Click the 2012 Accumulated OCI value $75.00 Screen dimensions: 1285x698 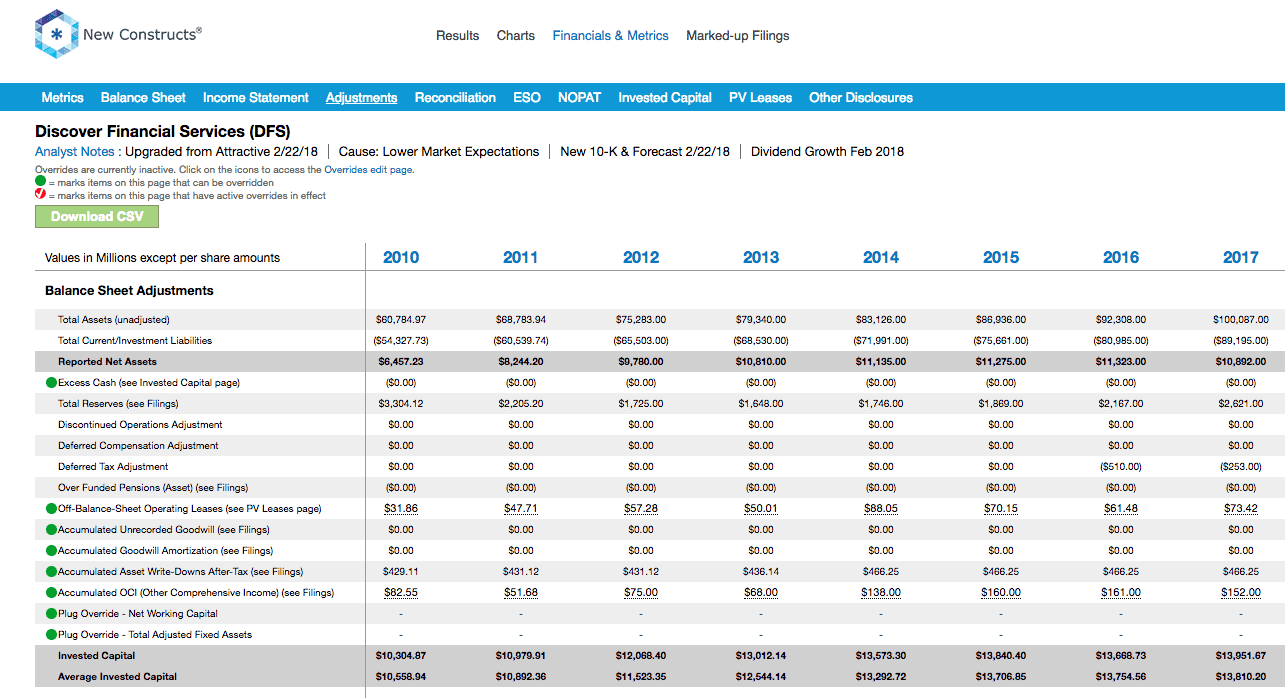(x=641, y=593)
